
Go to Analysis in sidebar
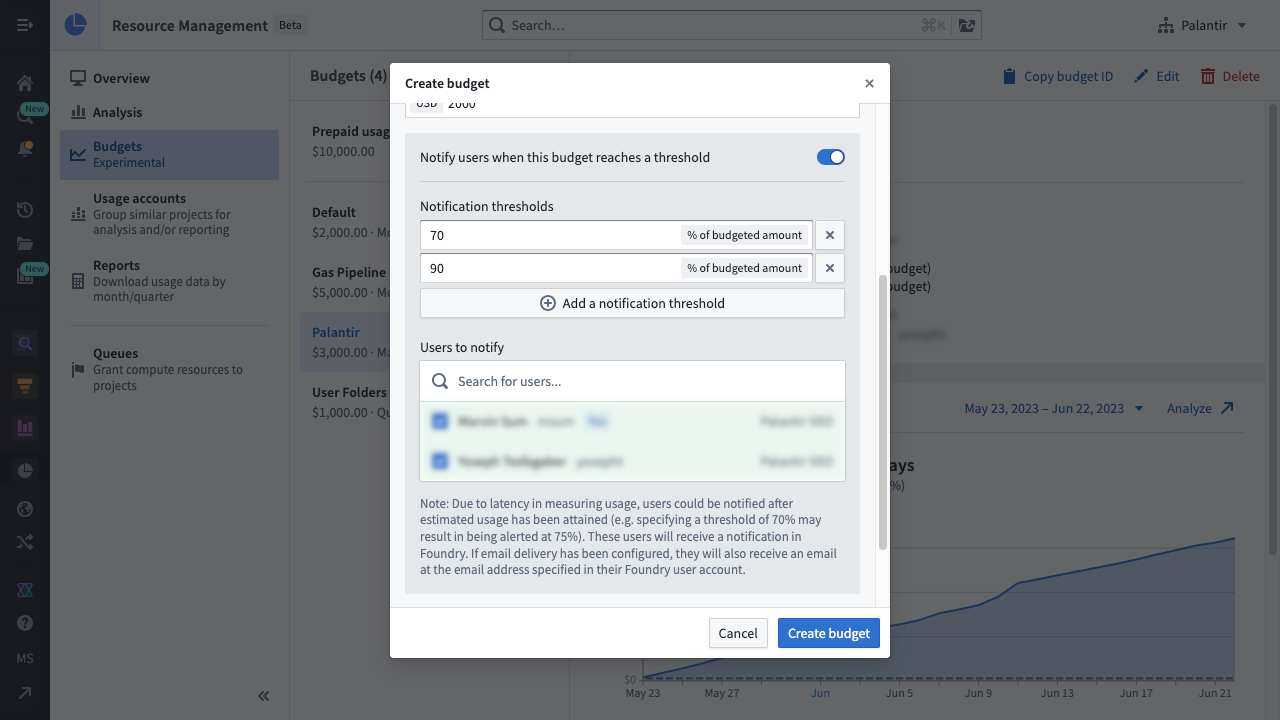click(x=169, y=112)
